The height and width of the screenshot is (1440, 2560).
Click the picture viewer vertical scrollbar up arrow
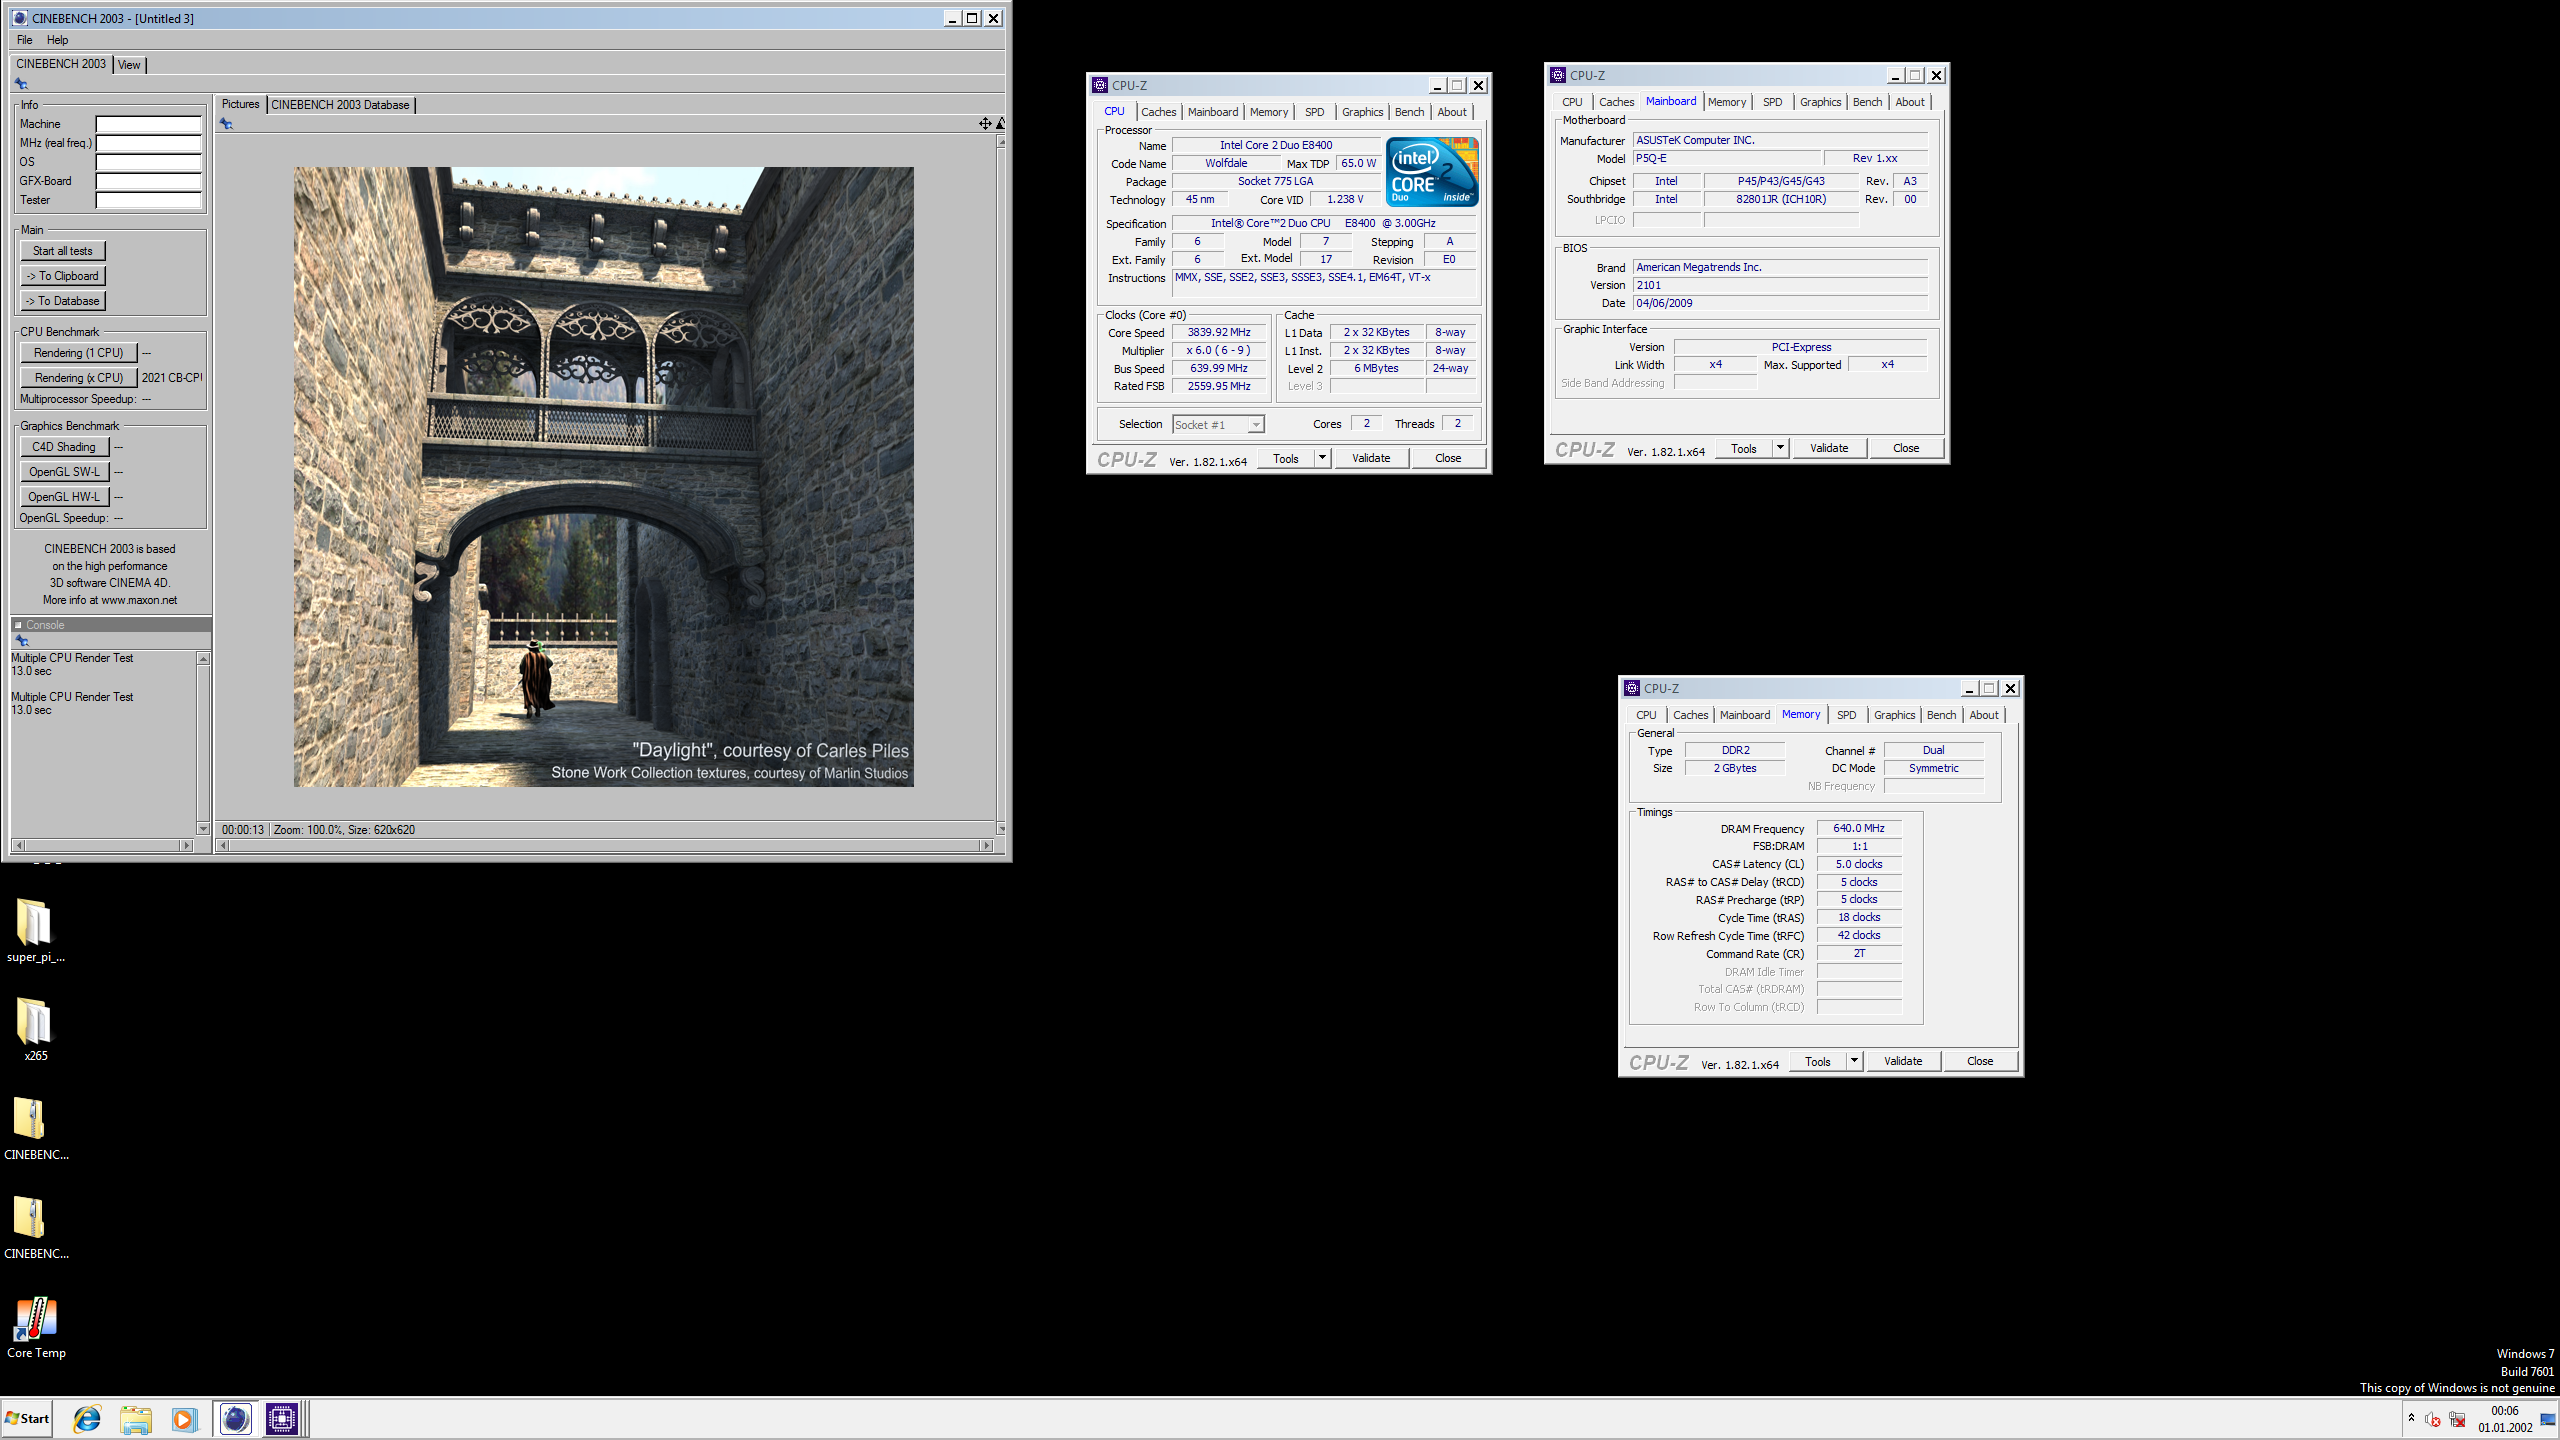[x=1001, y=142]
